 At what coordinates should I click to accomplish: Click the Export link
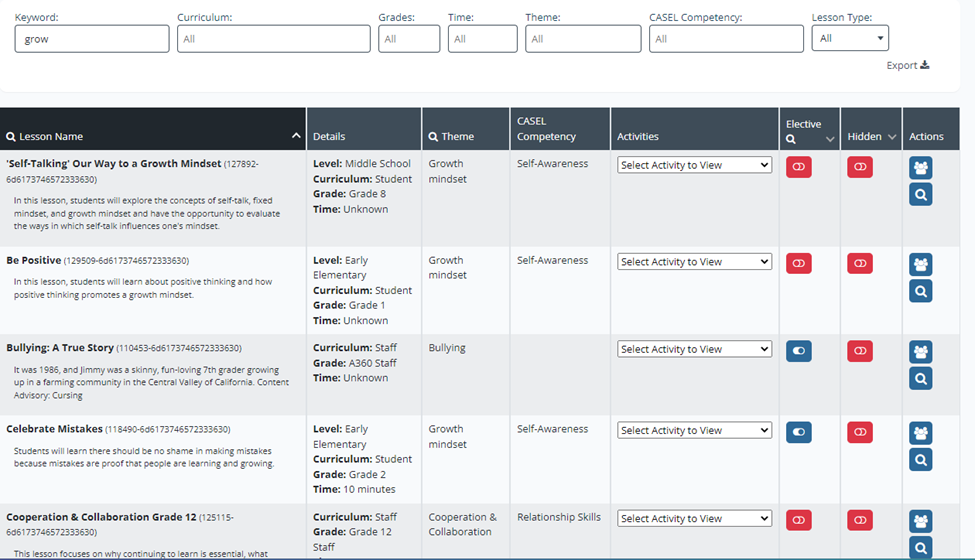907,66
